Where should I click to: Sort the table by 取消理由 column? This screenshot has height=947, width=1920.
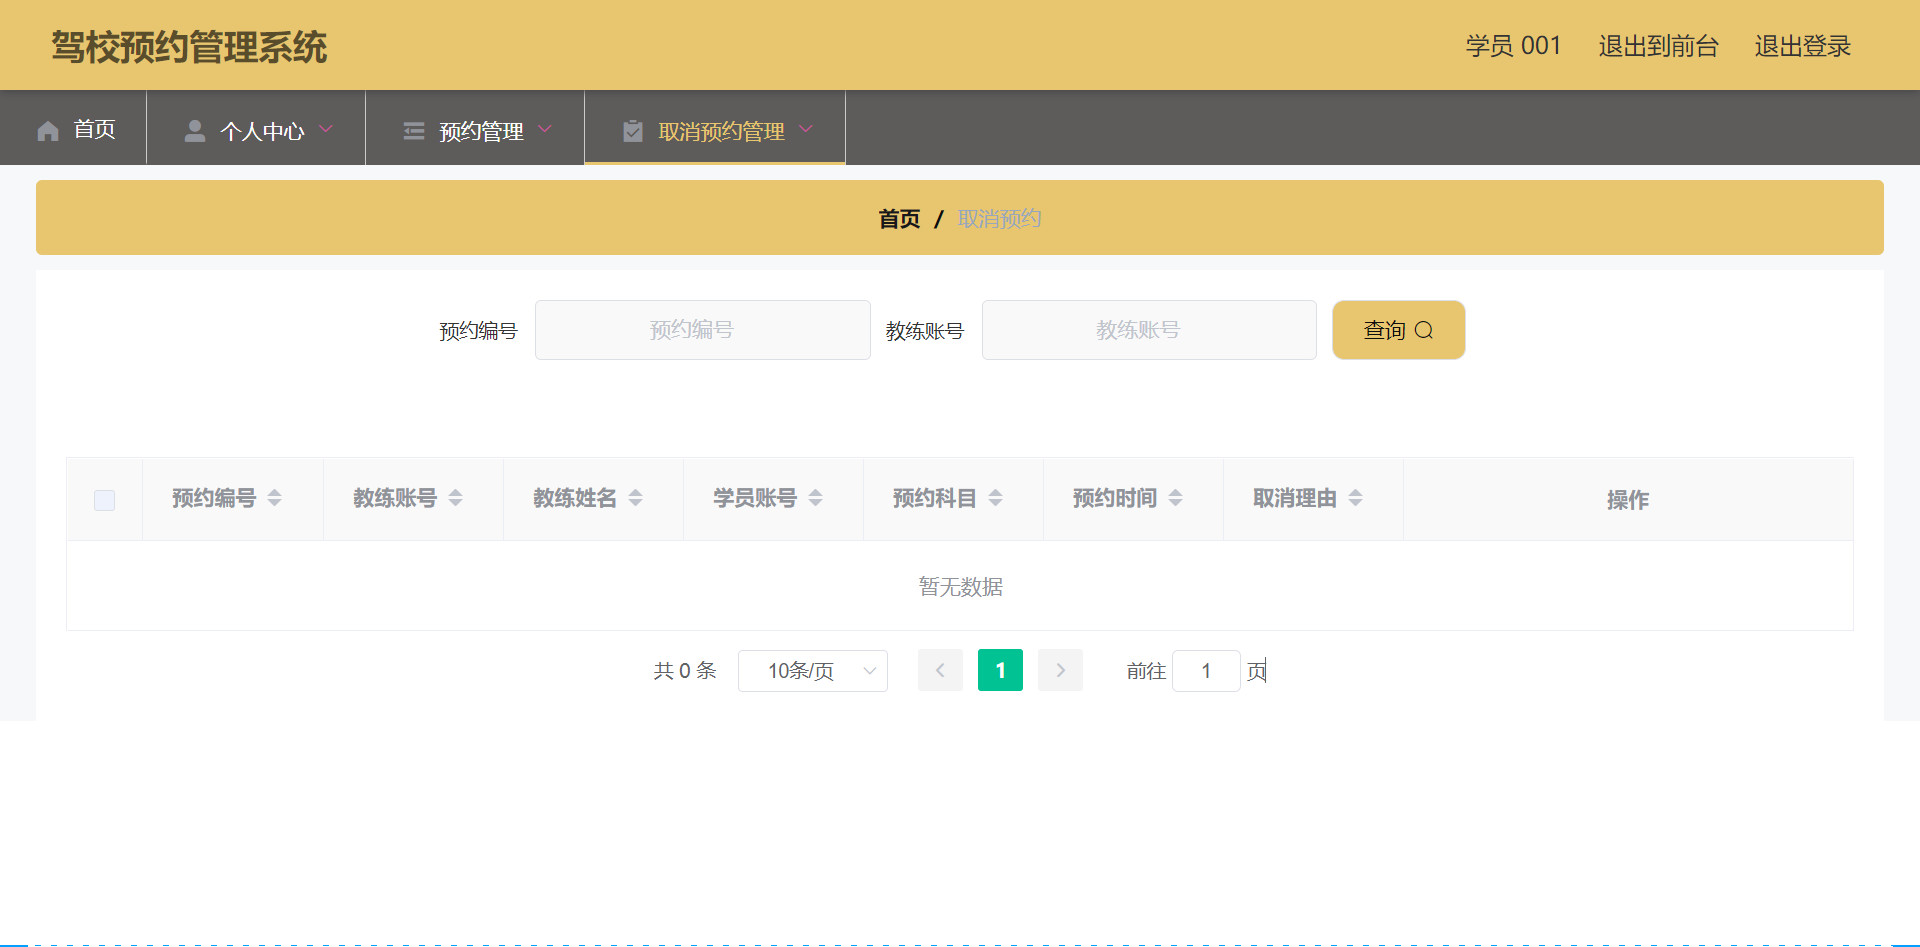tap(1356, 498)
